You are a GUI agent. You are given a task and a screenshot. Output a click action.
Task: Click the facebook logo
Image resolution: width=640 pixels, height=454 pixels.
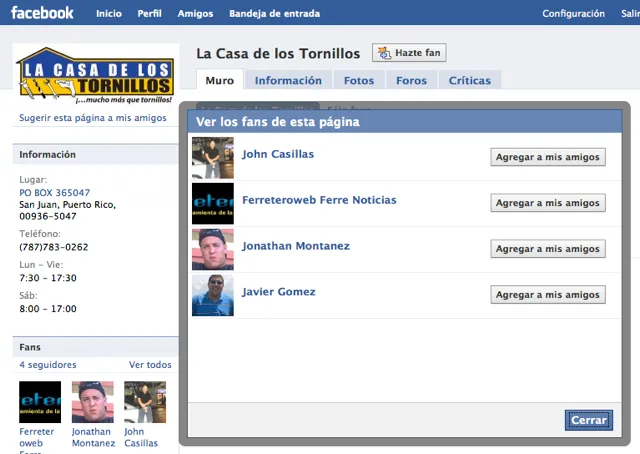click(x=42, y=13)
